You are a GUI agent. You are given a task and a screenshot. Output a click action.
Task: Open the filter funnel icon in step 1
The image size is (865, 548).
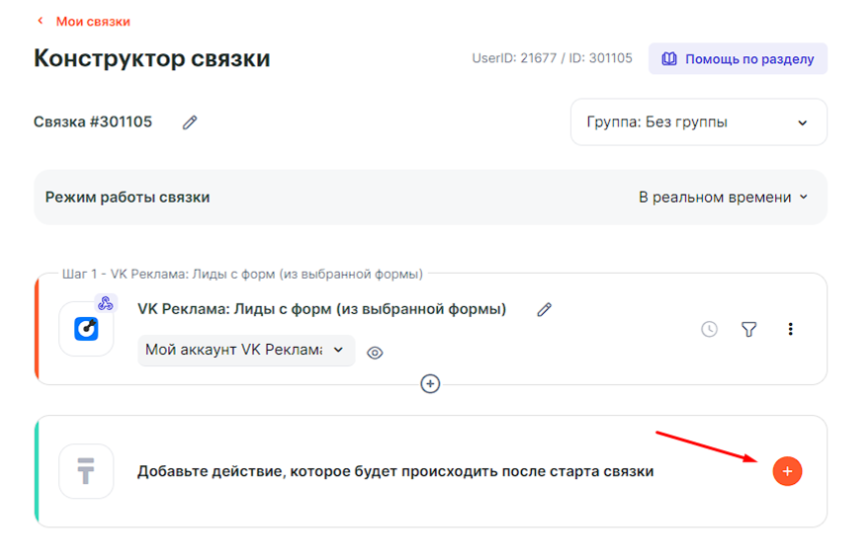coord(748,329)
